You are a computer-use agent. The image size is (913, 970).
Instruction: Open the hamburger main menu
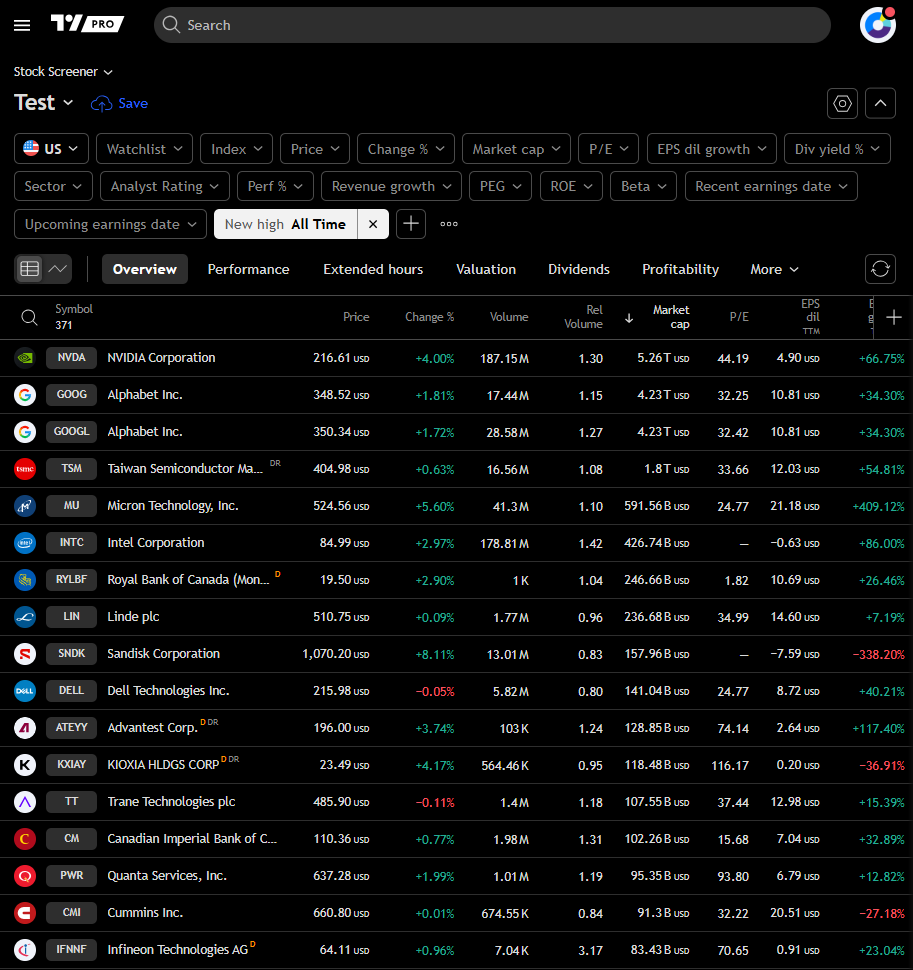22,25
